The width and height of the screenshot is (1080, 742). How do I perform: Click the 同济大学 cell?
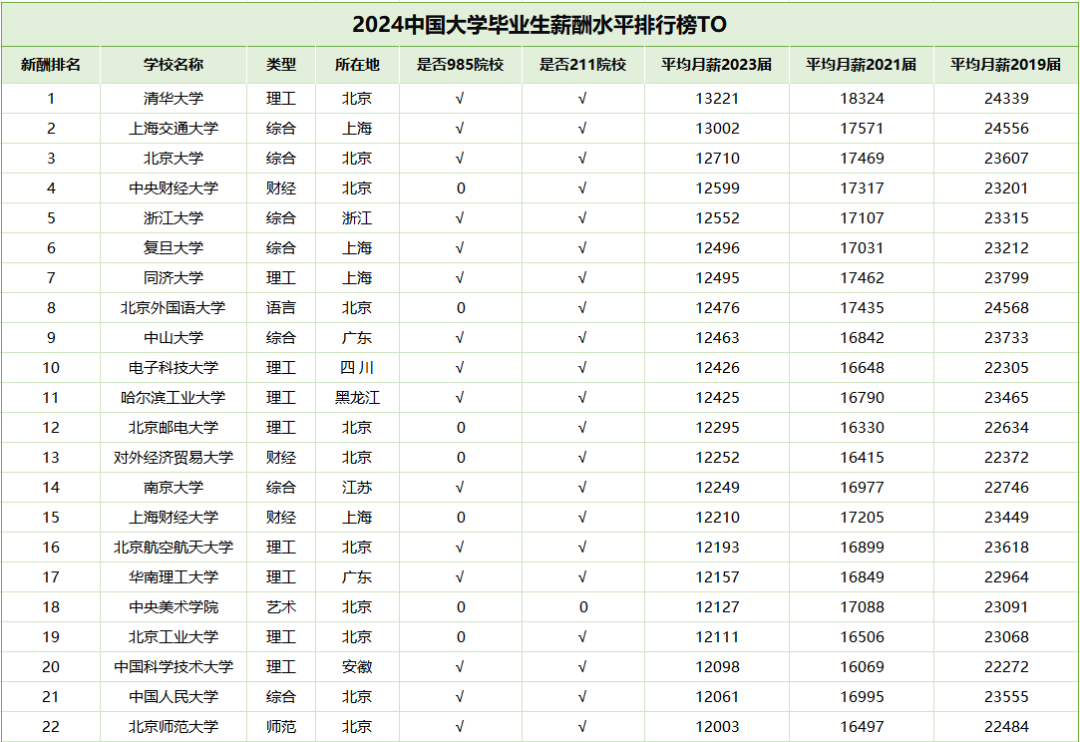[174, 278]
